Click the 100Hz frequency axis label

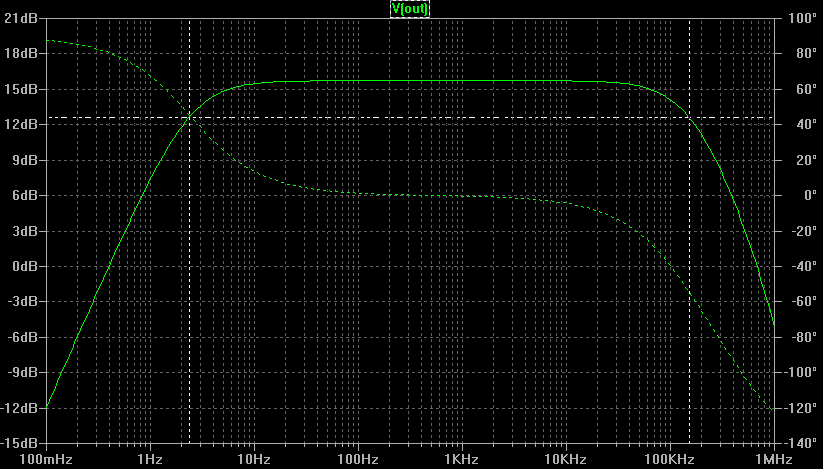coord(358,460)
